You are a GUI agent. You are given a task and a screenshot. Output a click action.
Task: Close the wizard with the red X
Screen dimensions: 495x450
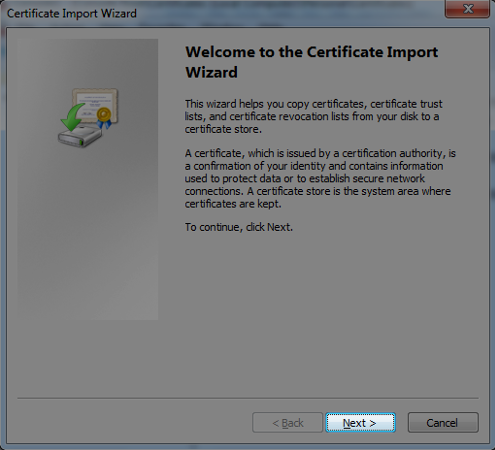(x=467, y=9)
